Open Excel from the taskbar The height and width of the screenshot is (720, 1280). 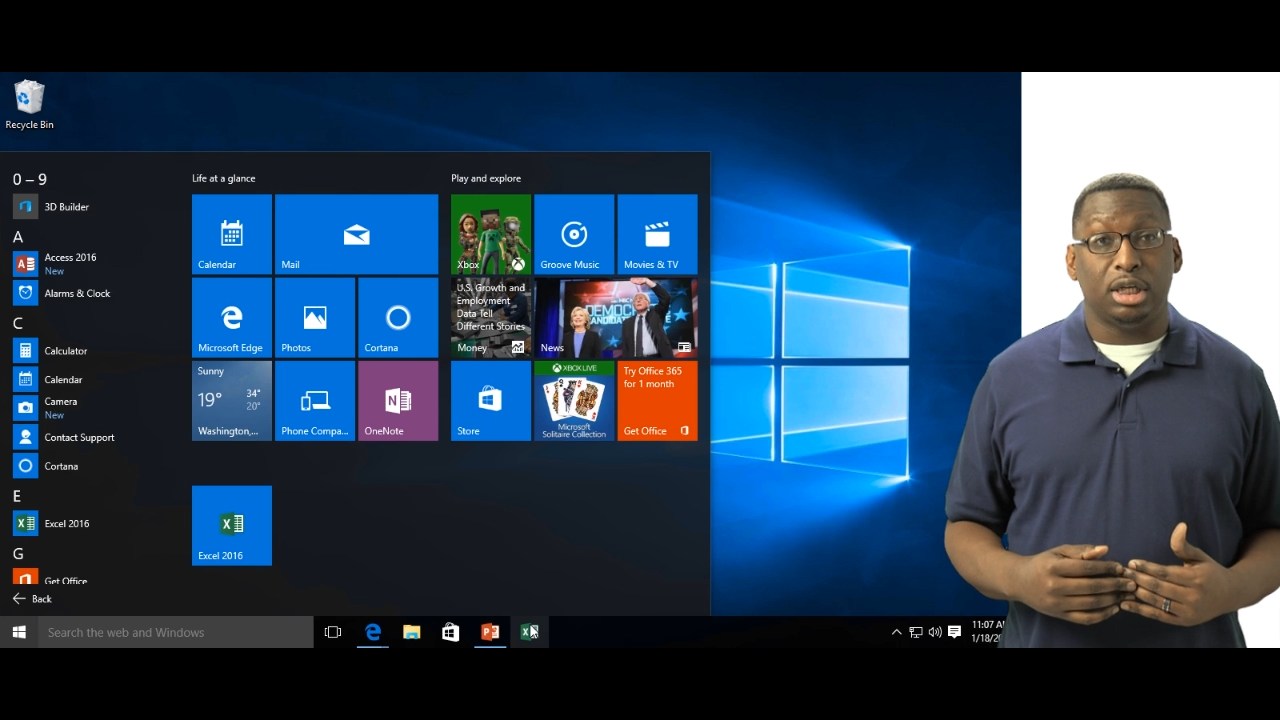click(x=529, y=632)
